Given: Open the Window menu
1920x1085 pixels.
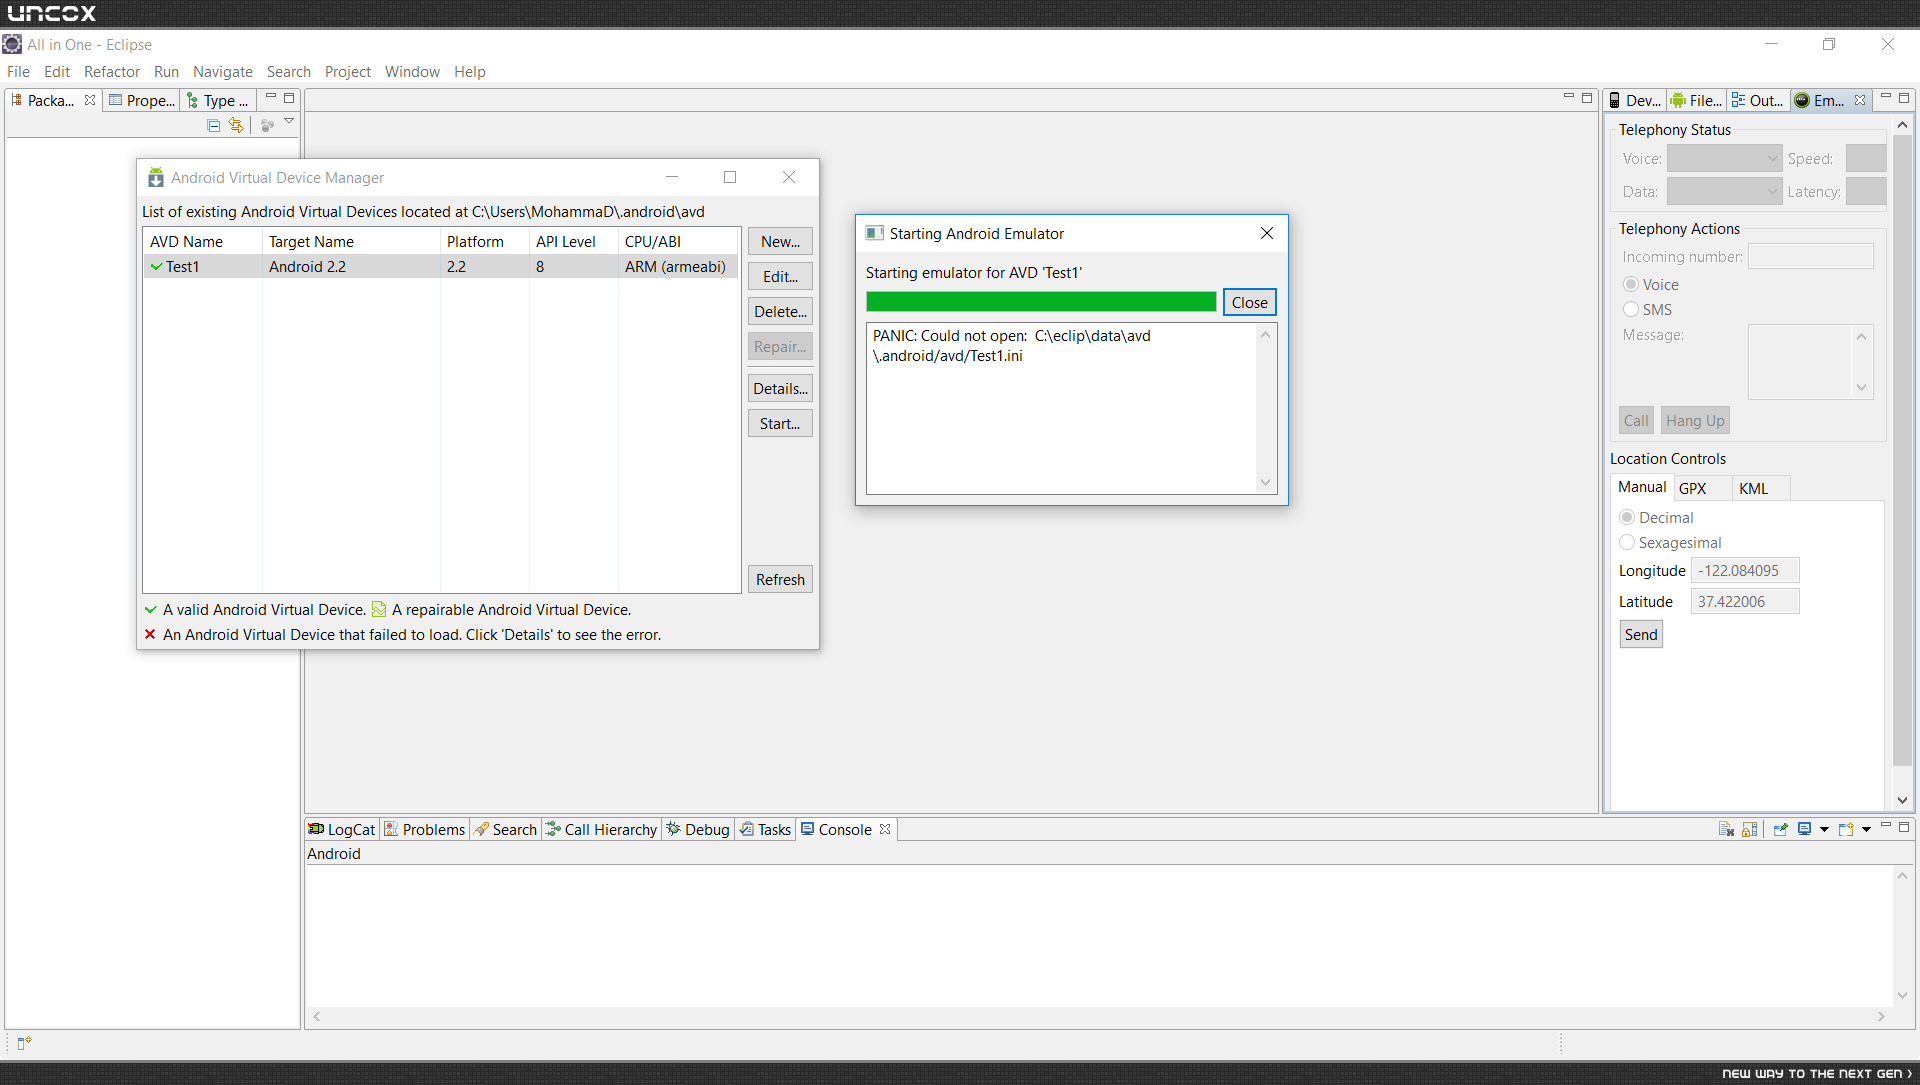Looking at the screenshot, I should click(412, 71).
